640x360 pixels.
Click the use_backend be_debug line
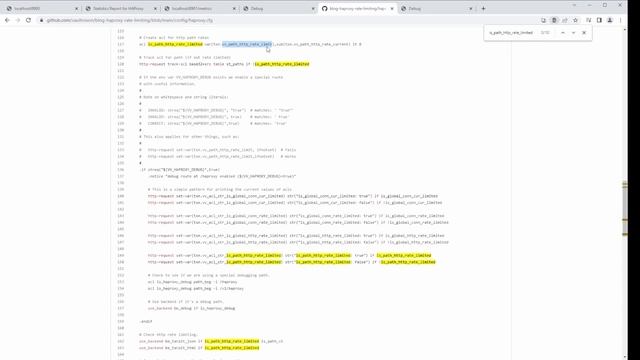pyautogui.click(x=191, y=308)
